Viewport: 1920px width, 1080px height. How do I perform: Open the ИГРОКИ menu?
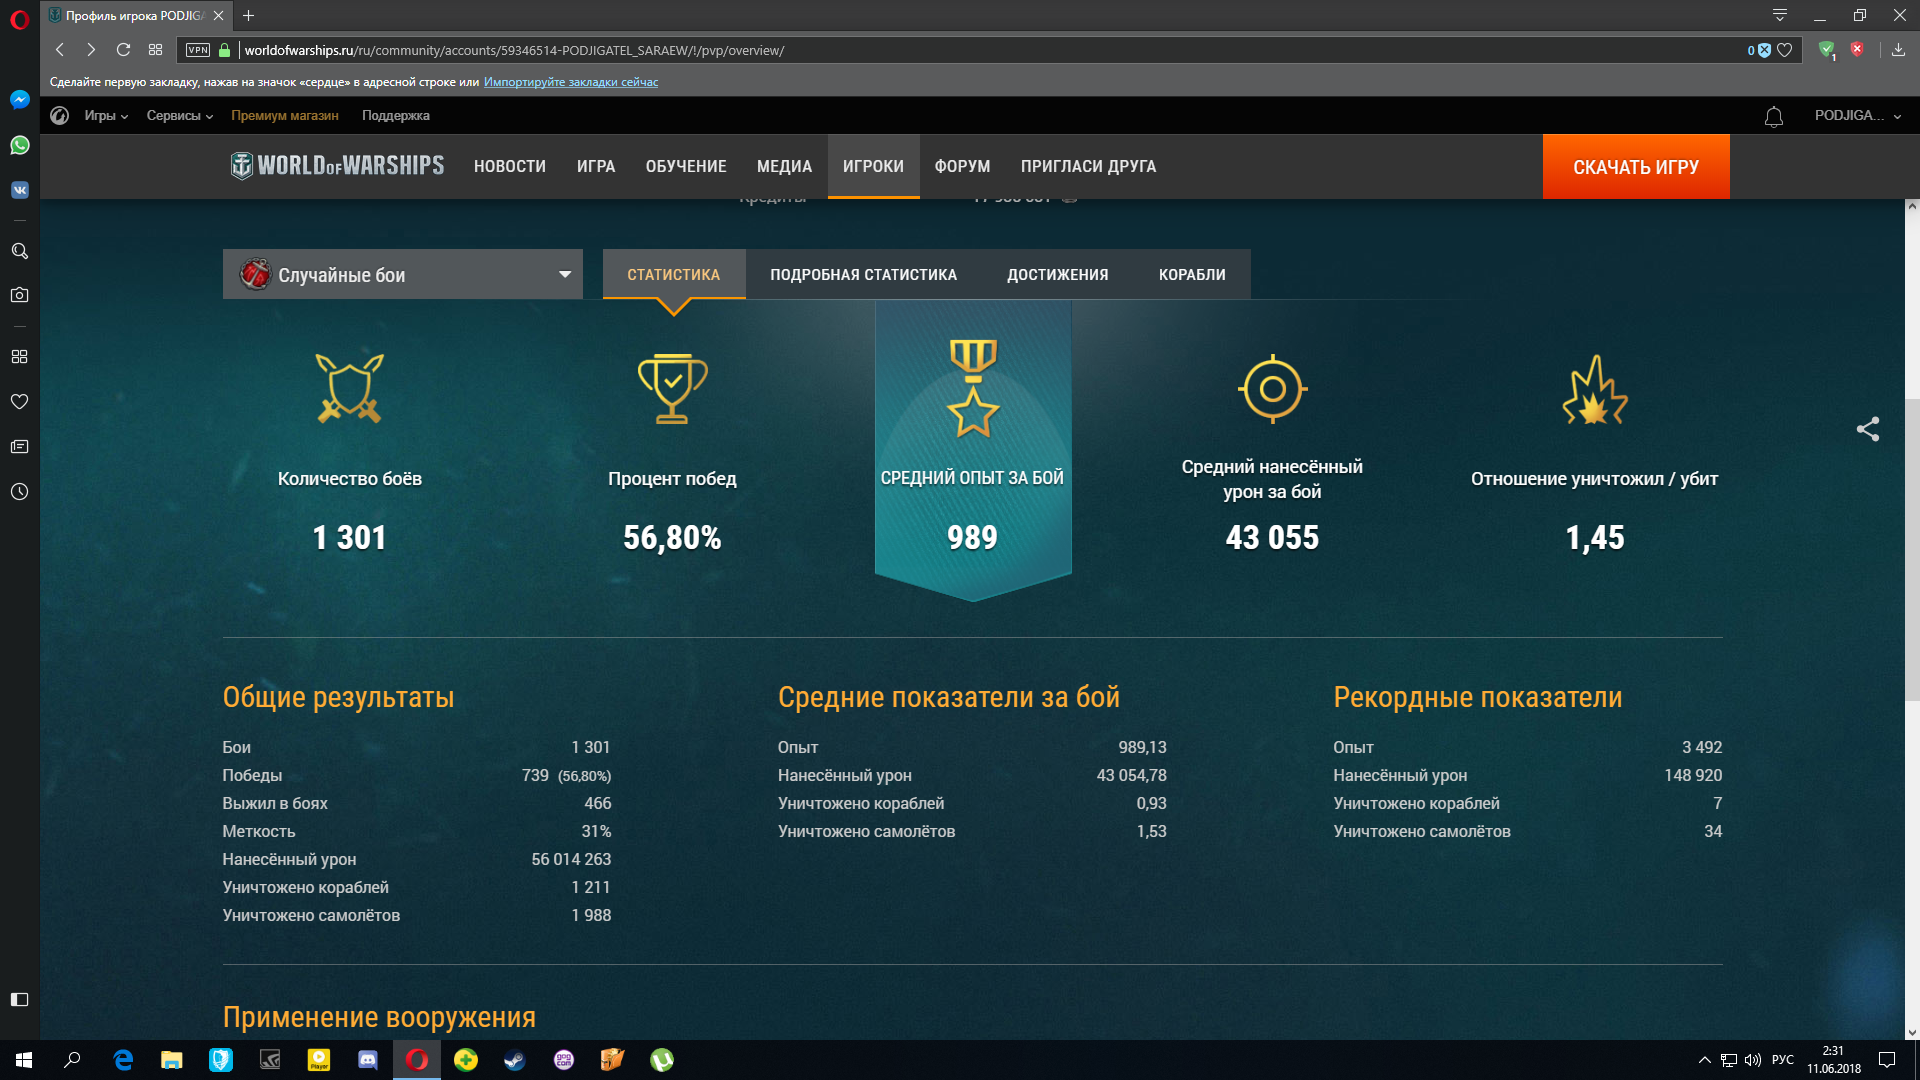pos(873,167)
